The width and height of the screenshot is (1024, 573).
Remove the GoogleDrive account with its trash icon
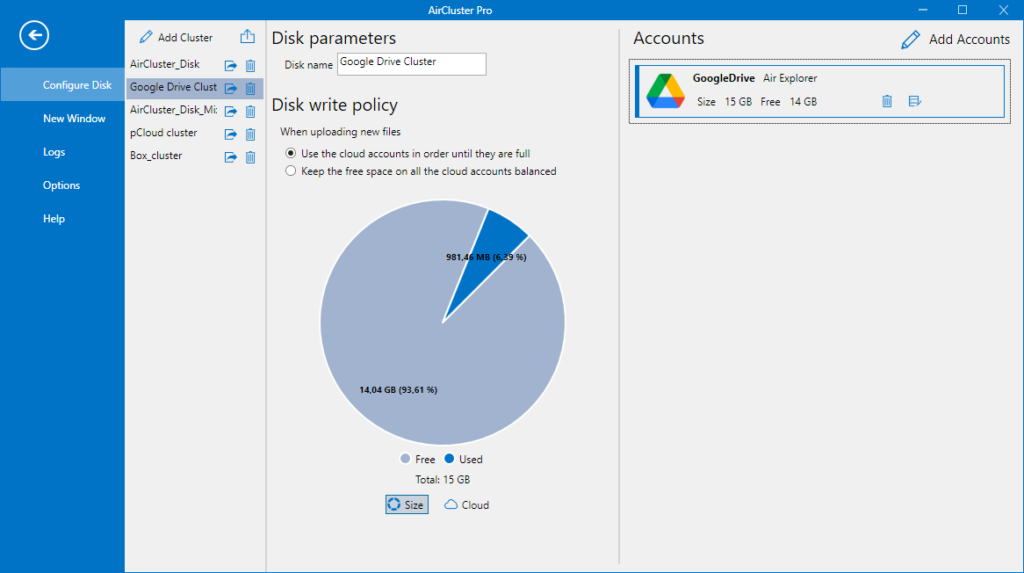click(x=887, y=101)
